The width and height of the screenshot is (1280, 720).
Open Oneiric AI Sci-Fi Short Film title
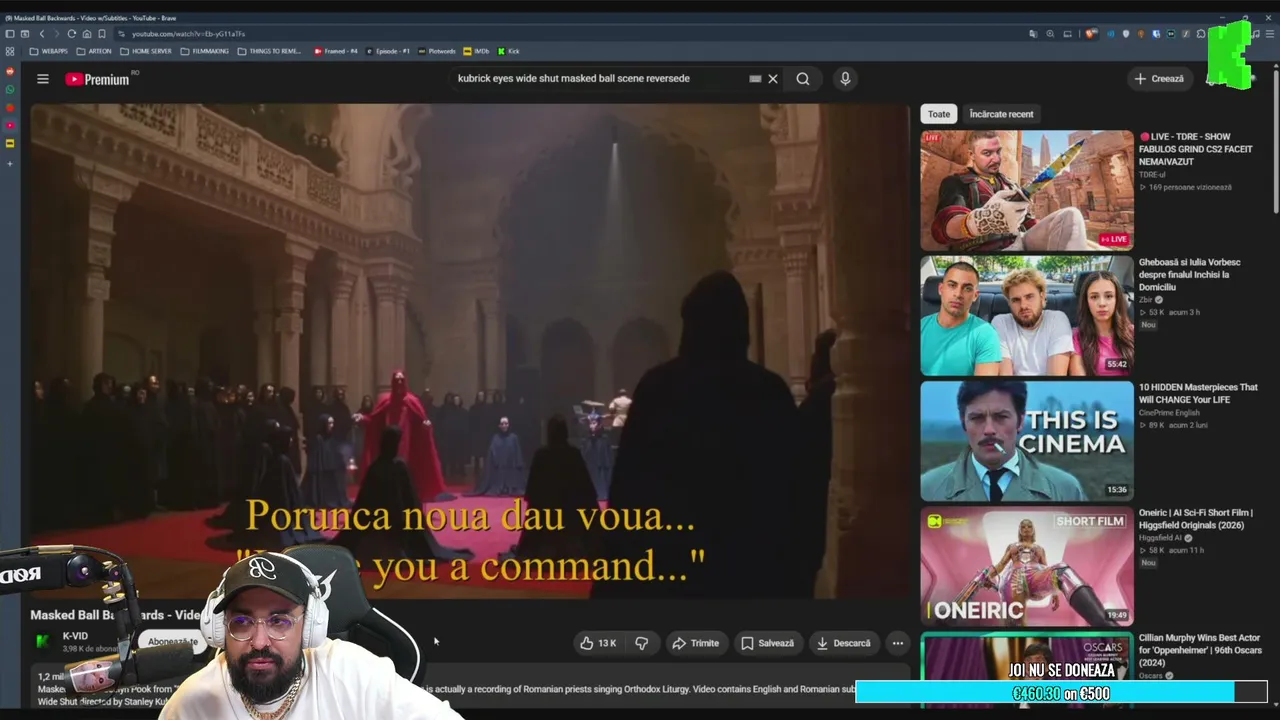1196,518
